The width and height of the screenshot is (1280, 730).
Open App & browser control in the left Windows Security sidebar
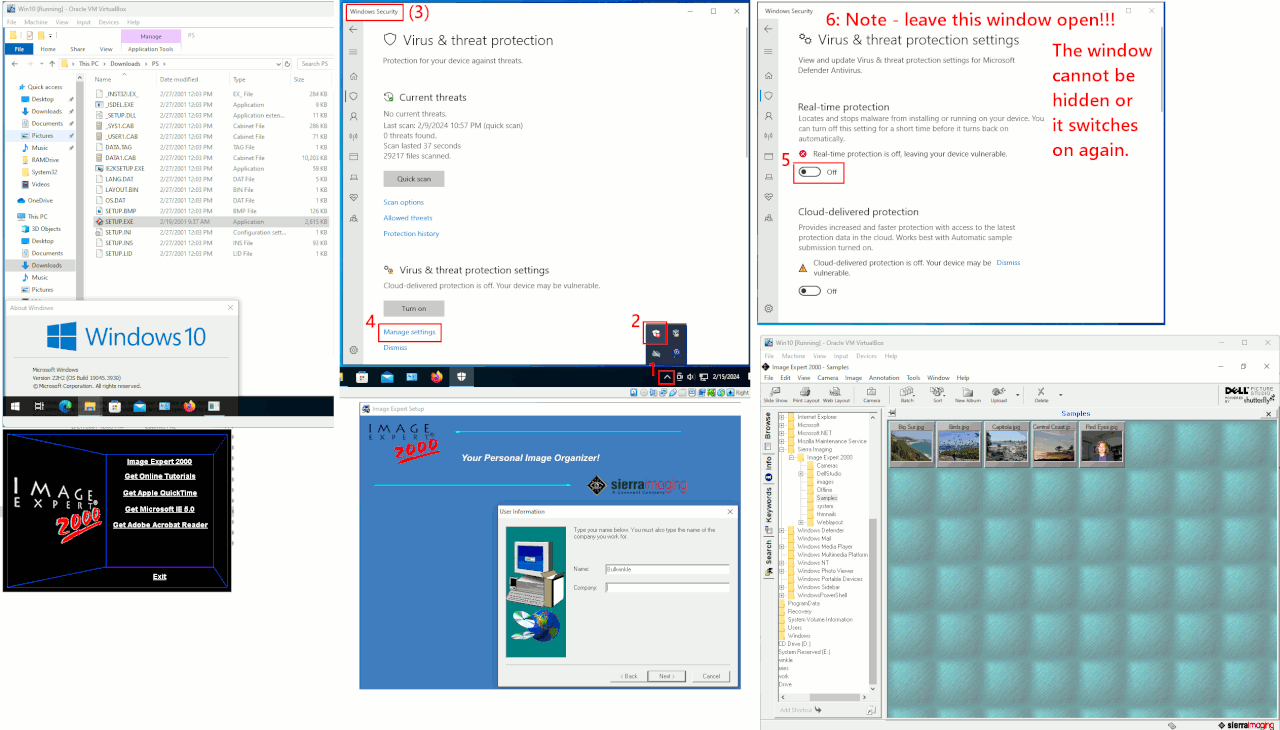[x=353, y=156]
